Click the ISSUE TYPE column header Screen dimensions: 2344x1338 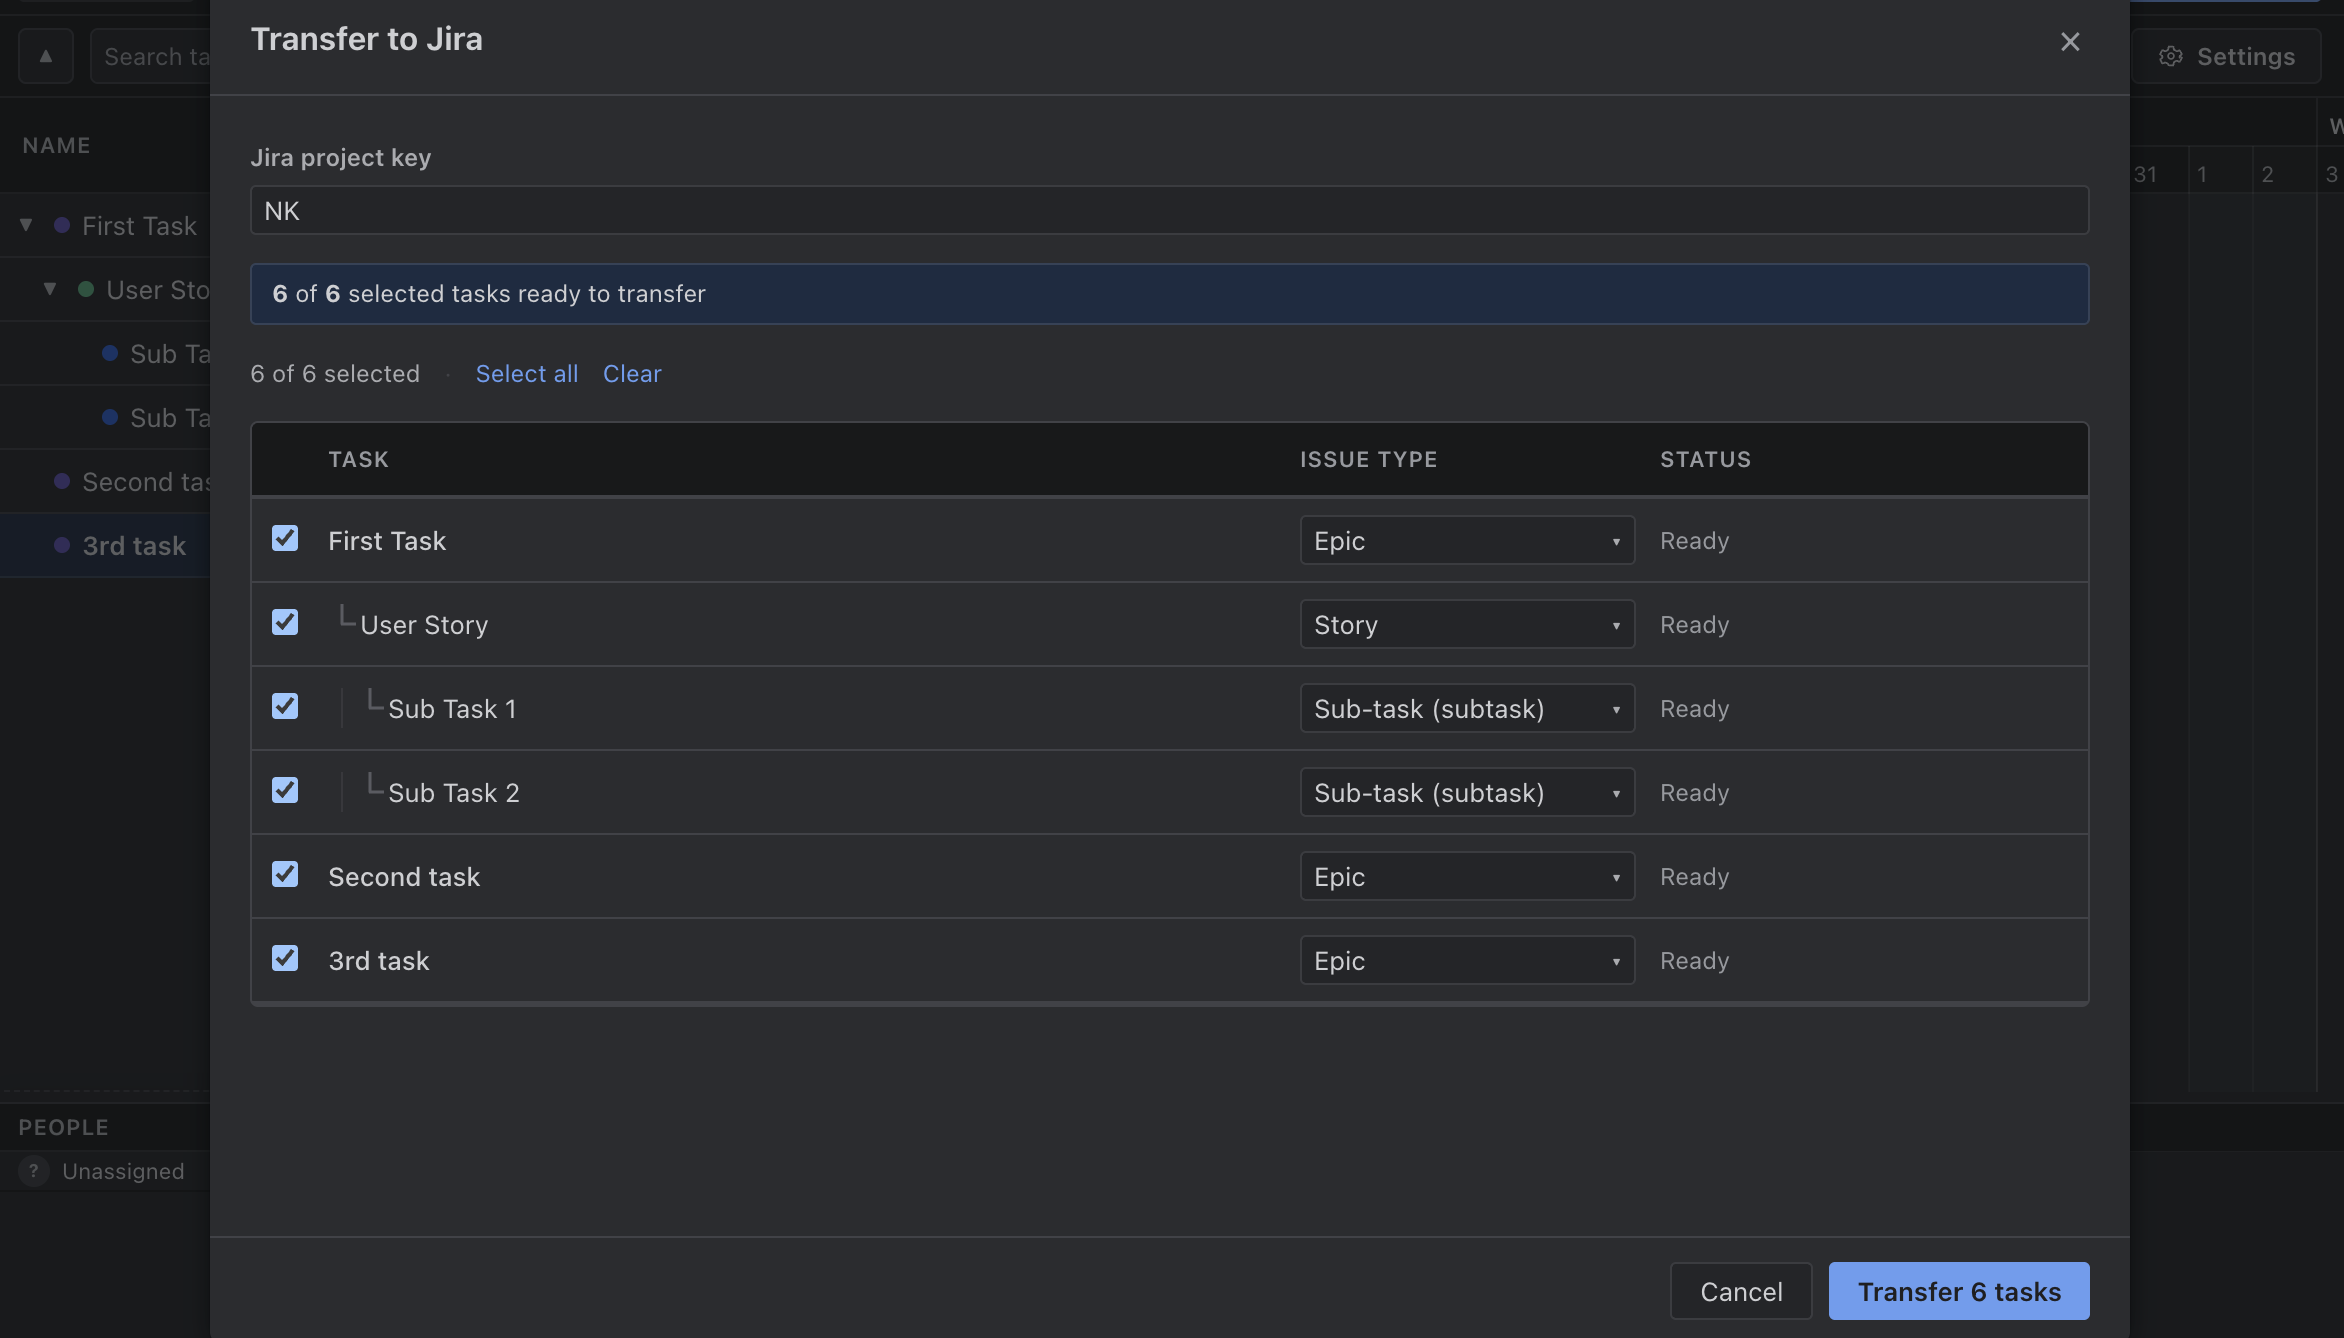1368,460
